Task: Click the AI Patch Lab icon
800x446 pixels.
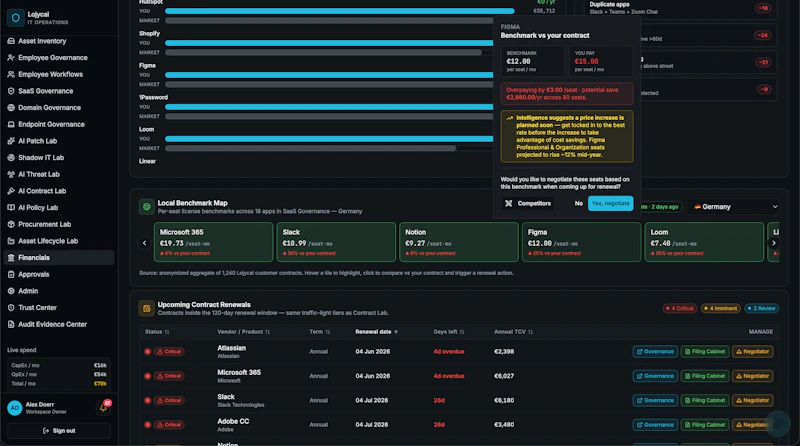Action: click(x=11, y=141)
